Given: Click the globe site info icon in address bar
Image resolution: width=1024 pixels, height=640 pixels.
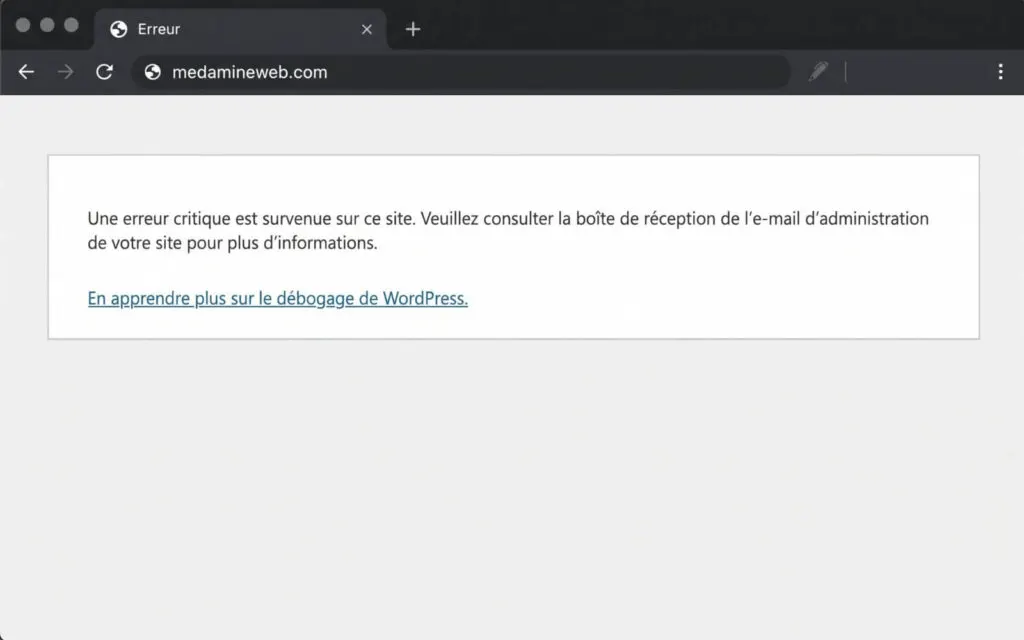Looking at the screenshot, I should click(x=153, y=72).
